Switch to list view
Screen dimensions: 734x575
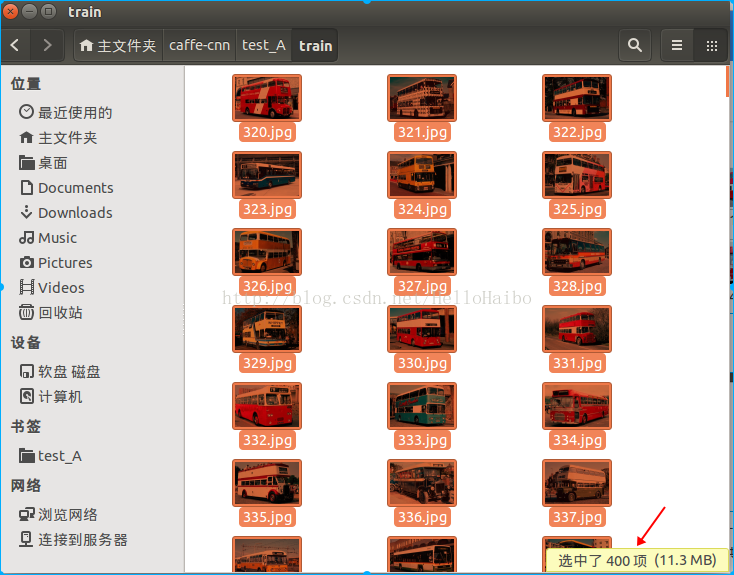click(676, 45)
